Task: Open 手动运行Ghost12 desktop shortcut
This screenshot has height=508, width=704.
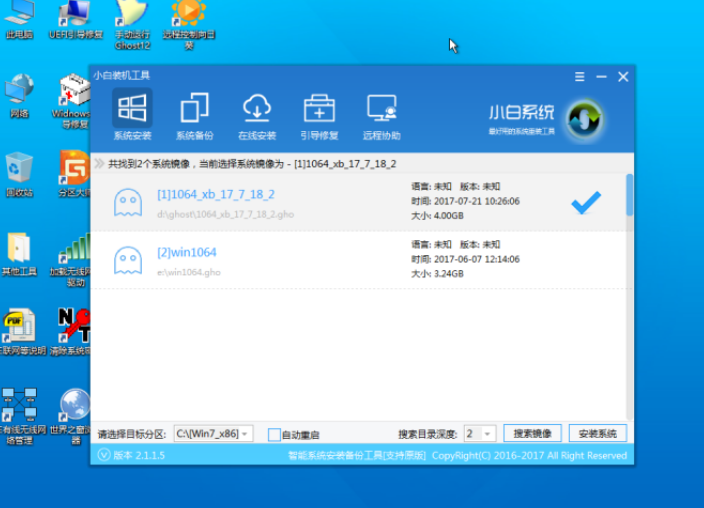Action: [x=132, y=25]
